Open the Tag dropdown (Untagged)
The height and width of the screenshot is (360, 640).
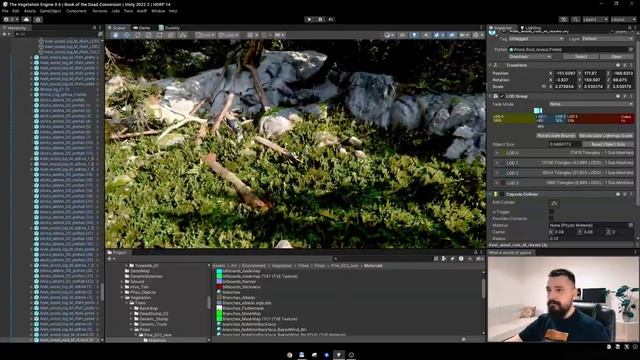(x=536, y=39)
